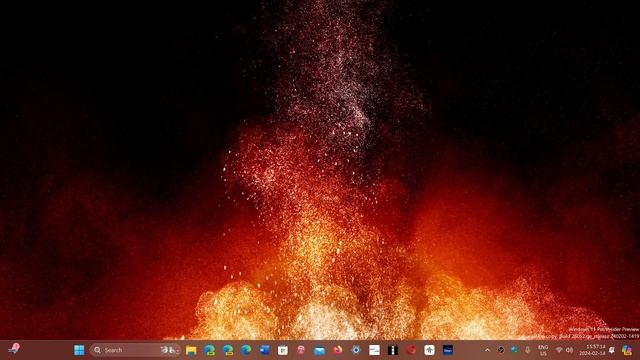The image size is (640, 360).
Task: Open the Store calendar-like white icon app
Action: coord(283,350)
